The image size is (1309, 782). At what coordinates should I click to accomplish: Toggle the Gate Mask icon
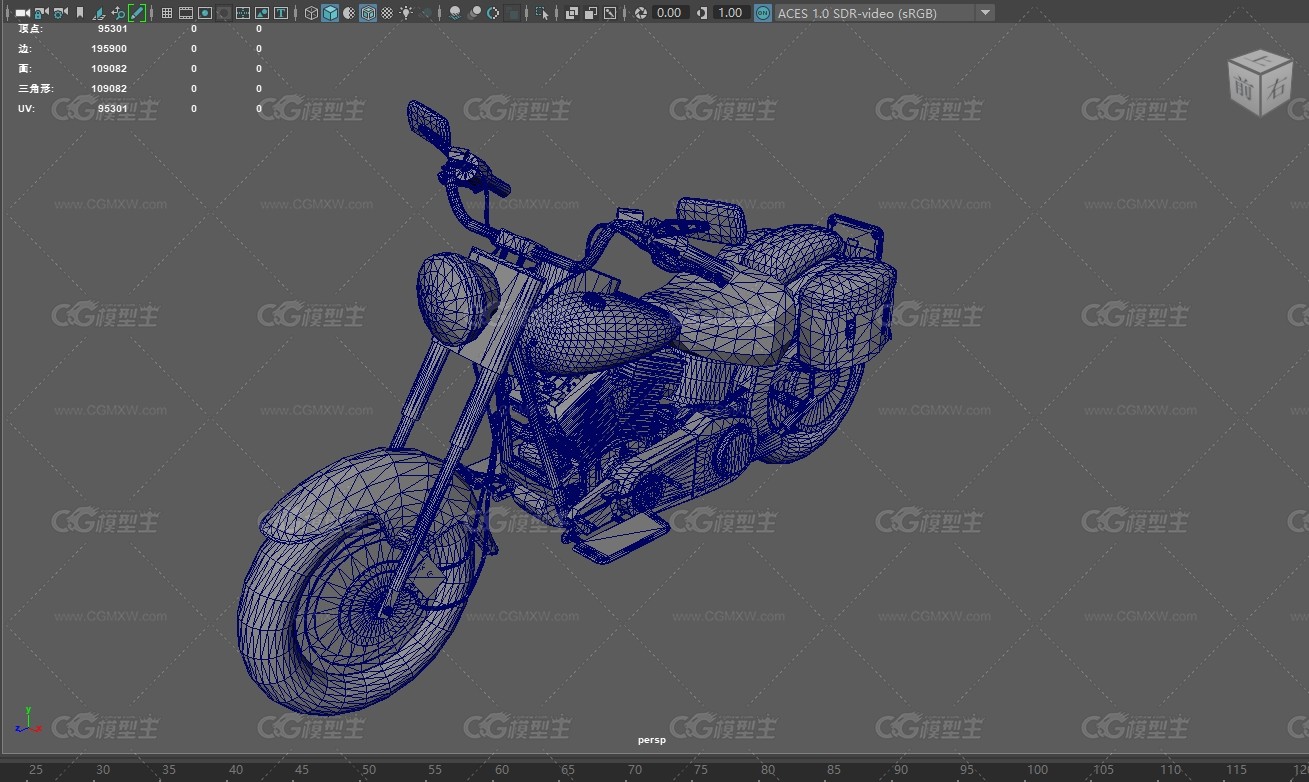coord(223,13)
